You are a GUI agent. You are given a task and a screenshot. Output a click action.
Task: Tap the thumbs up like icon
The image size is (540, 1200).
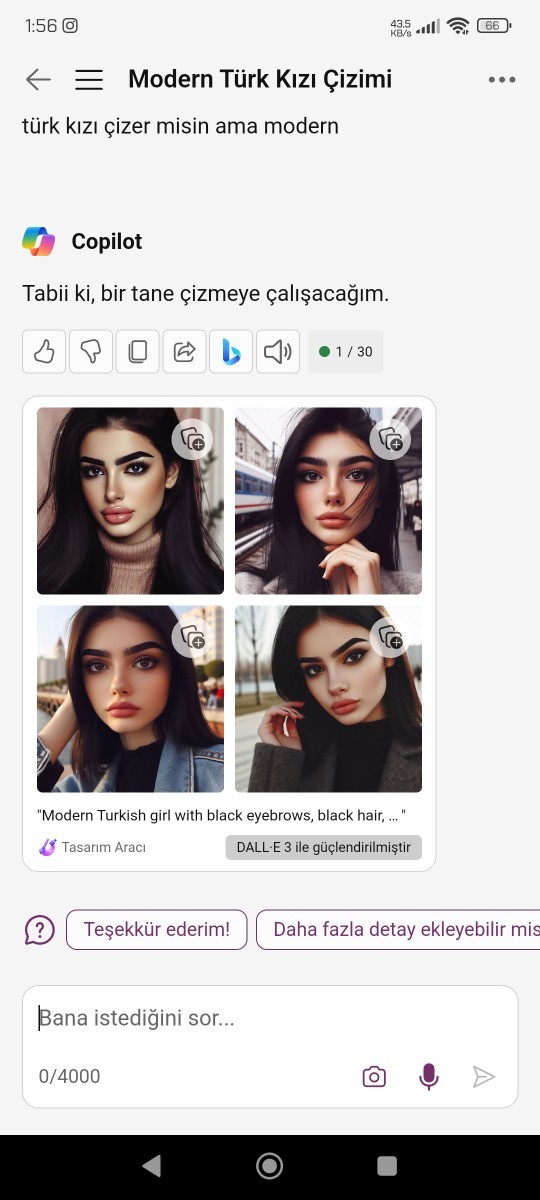(x=44, y=351)
